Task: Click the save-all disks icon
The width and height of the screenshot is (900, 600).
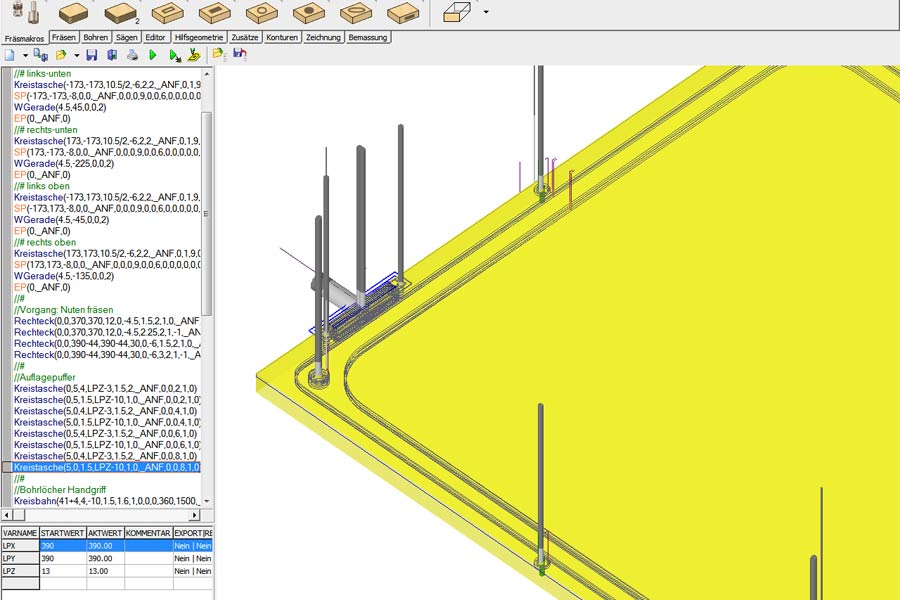Action: 112,55
